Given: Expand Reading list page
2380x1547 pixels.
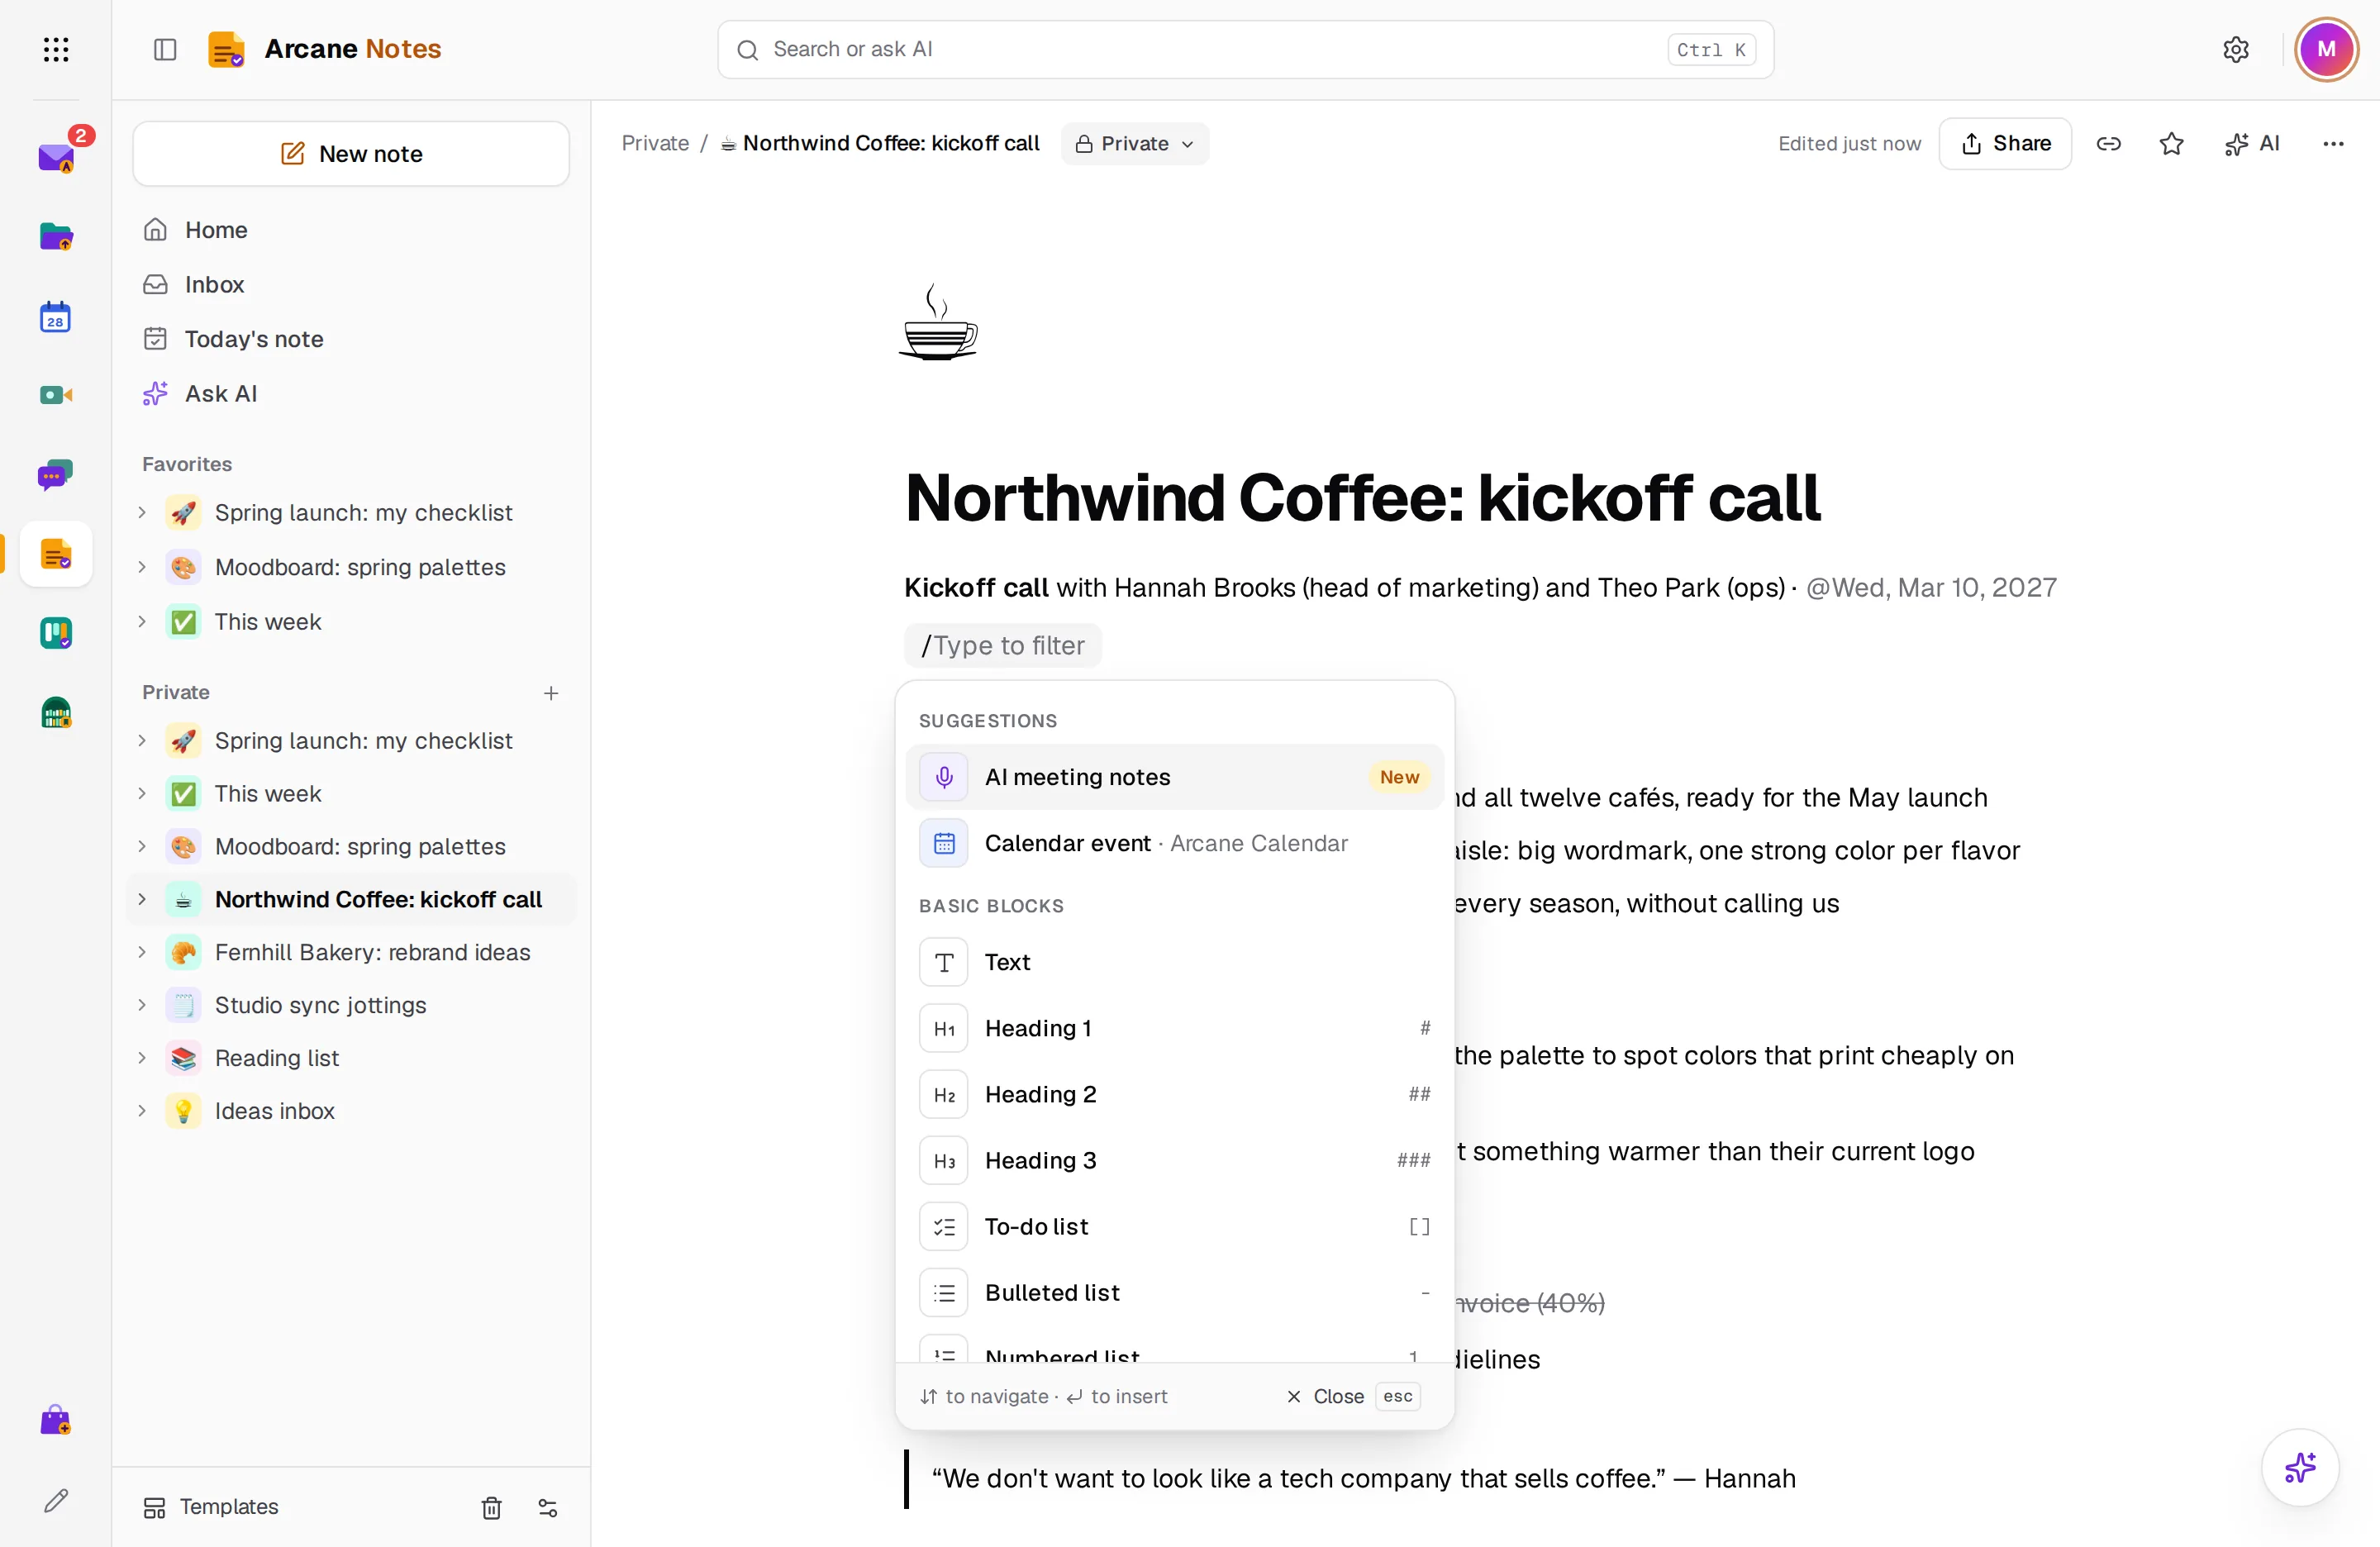Looking at the screenshot, I should [142, 1058].
